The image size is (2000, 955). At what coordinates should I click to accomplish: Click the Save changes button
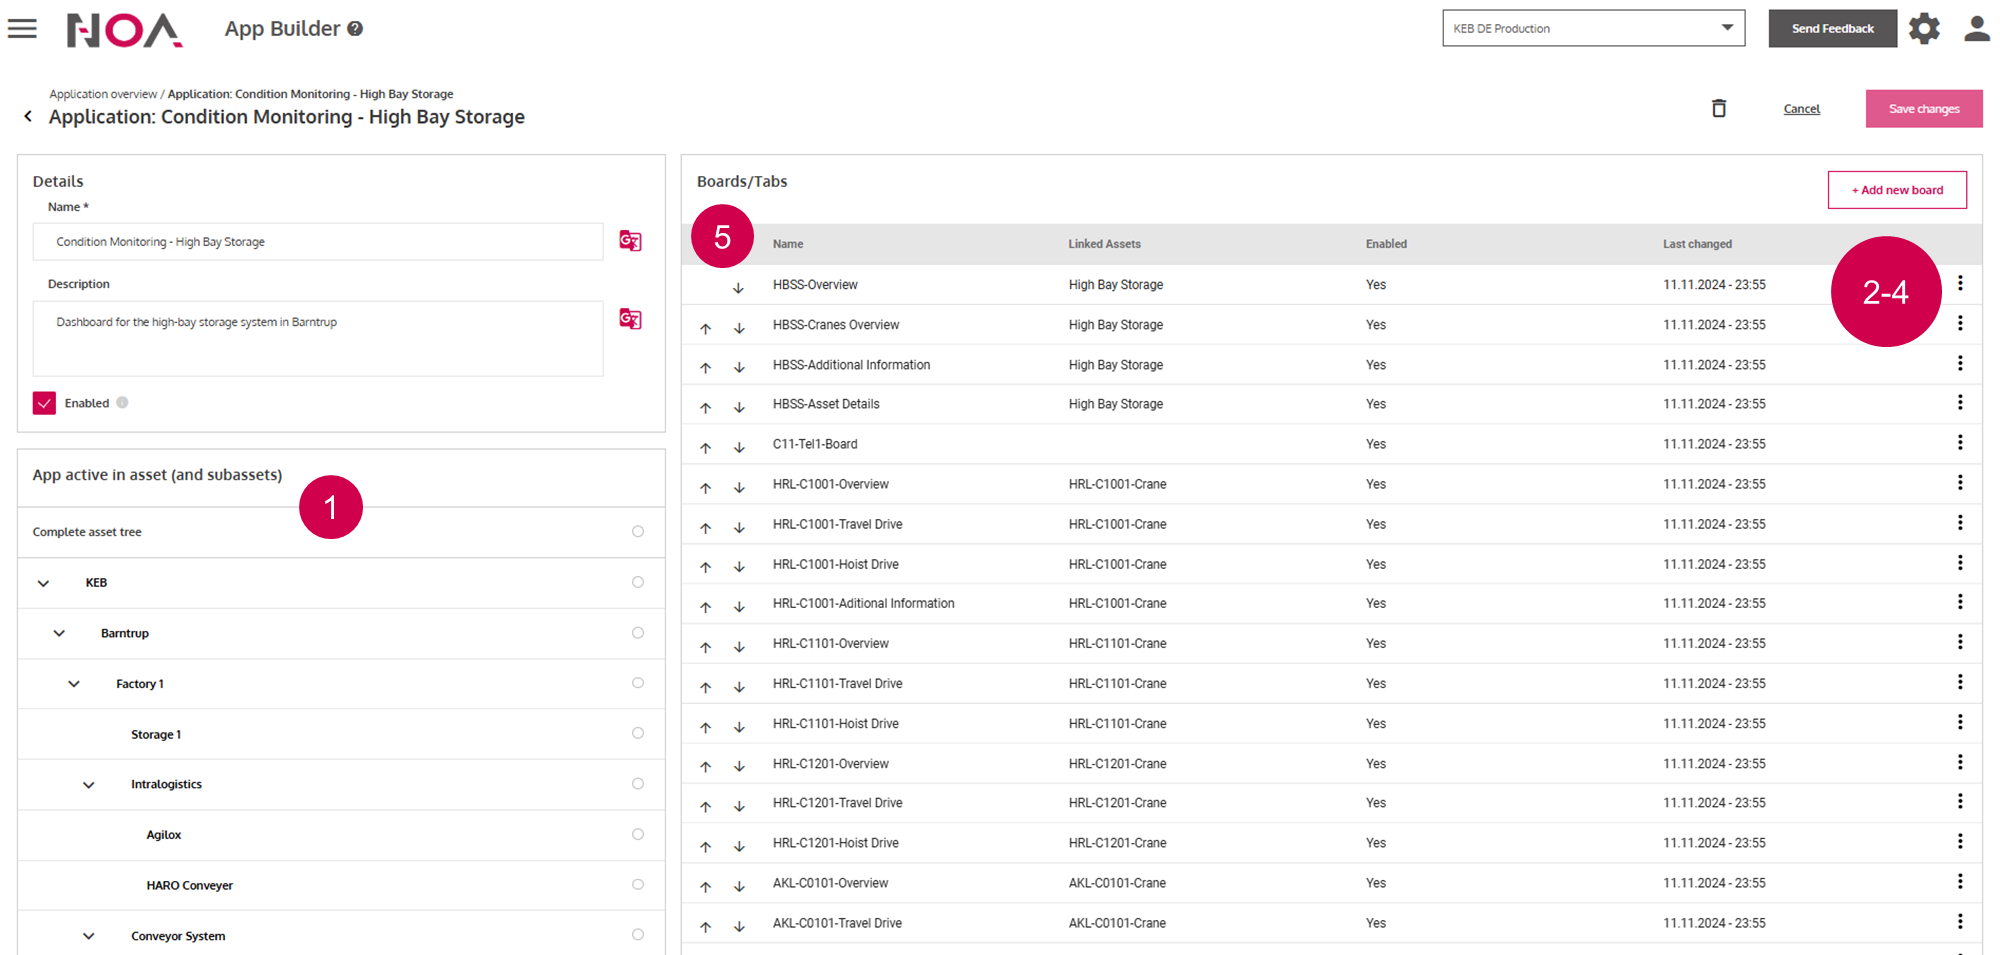pos(1923,109)
